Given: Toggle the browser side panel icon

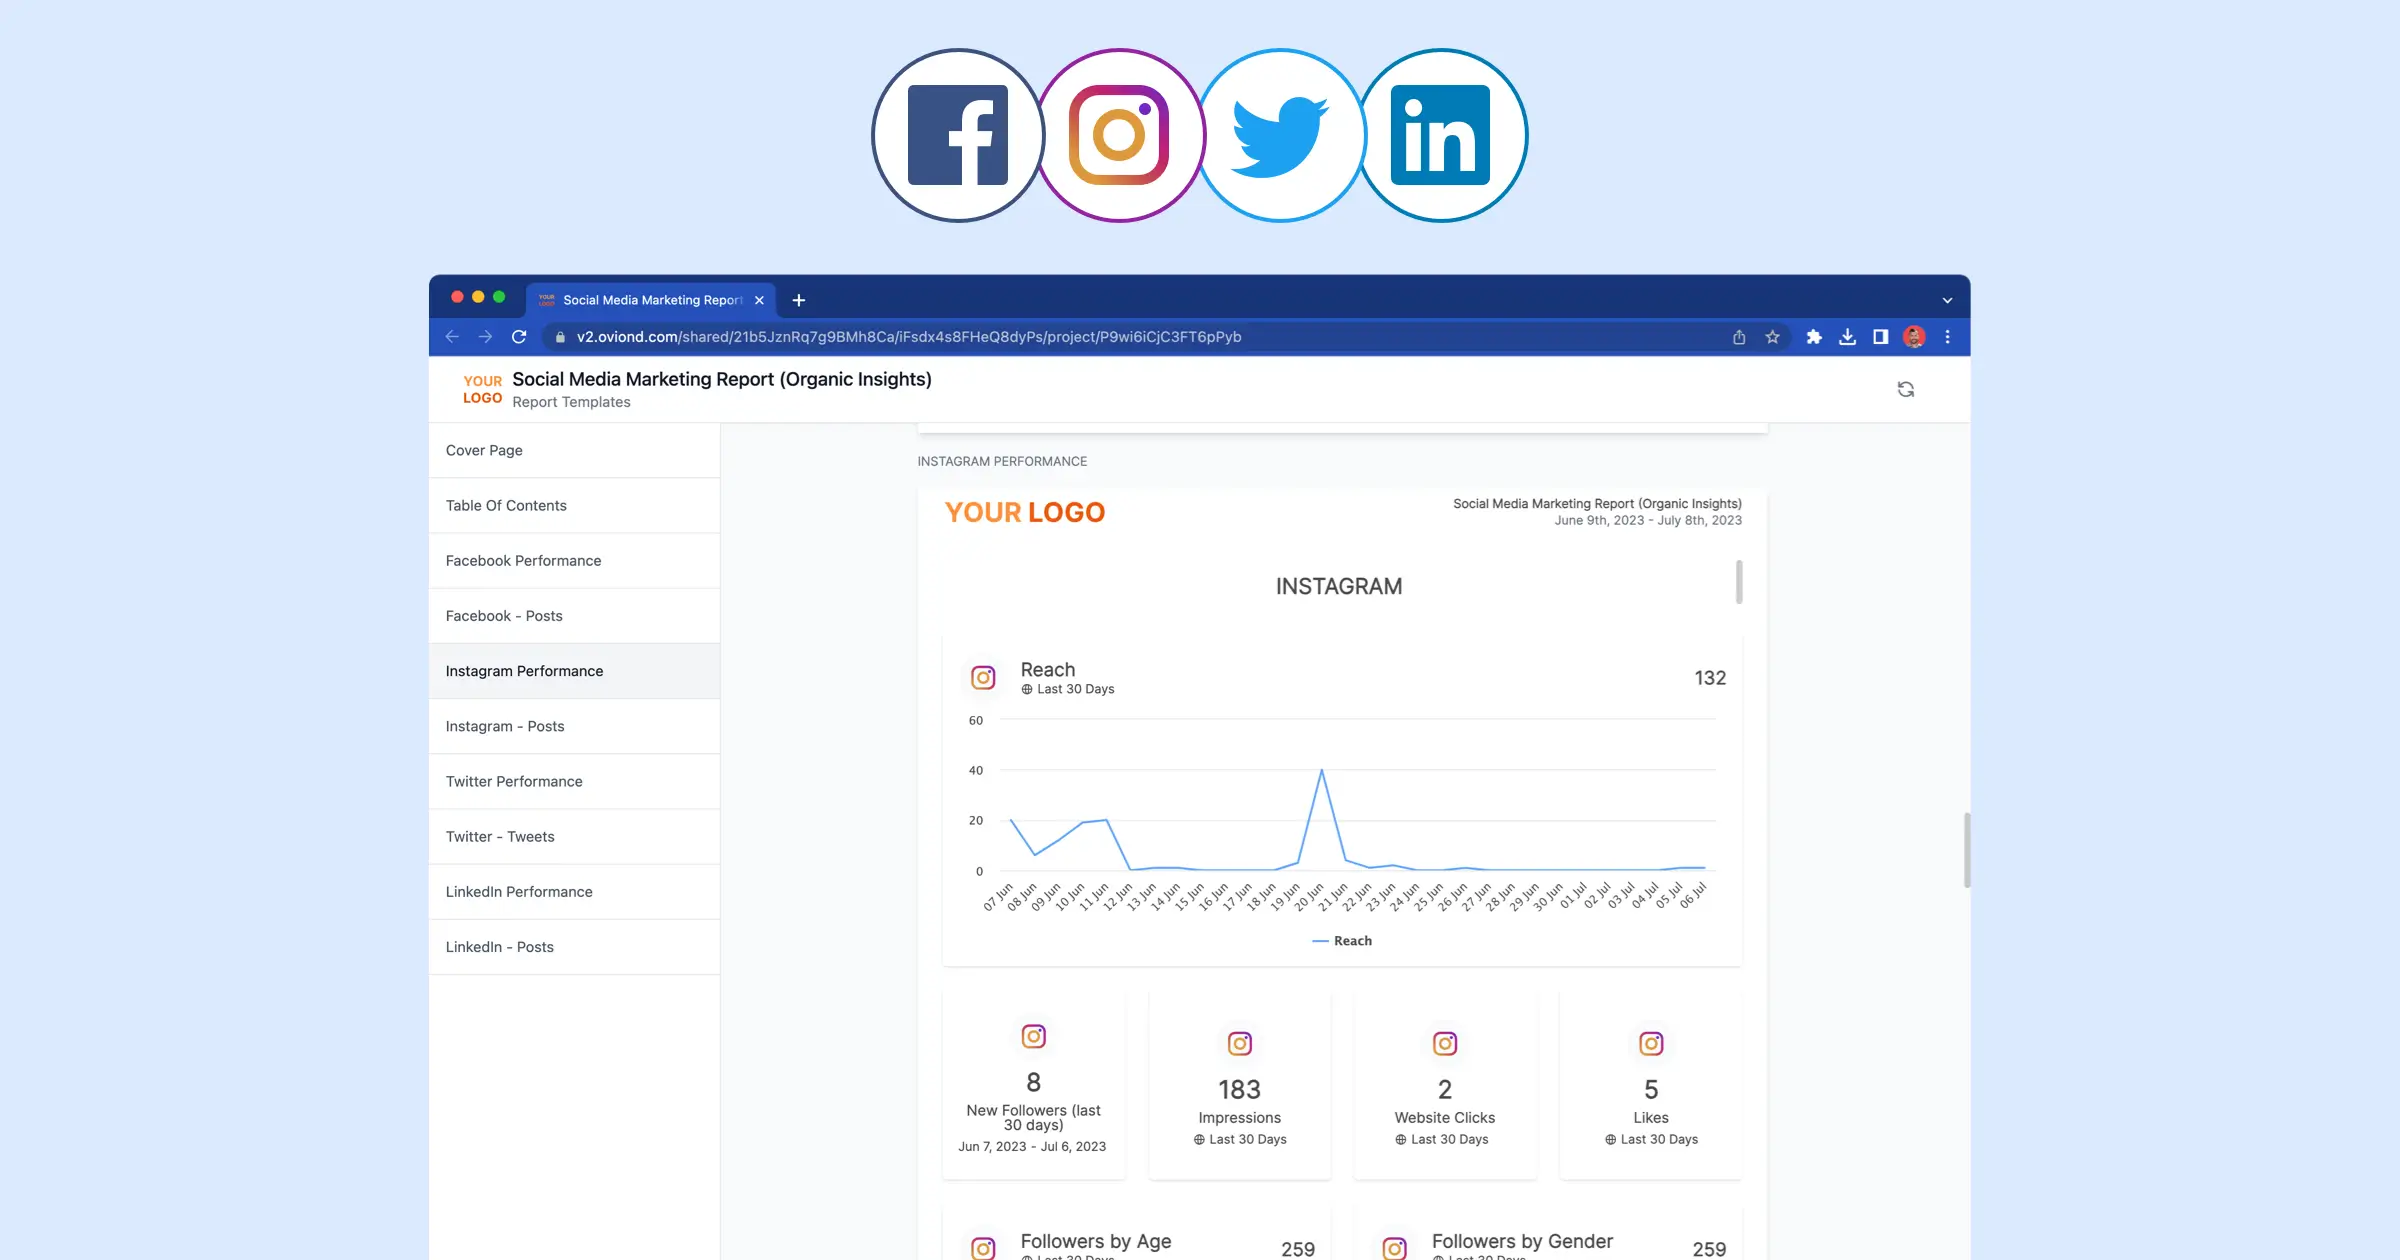Looking at the screenshot, I should [x=1880, y=337].
